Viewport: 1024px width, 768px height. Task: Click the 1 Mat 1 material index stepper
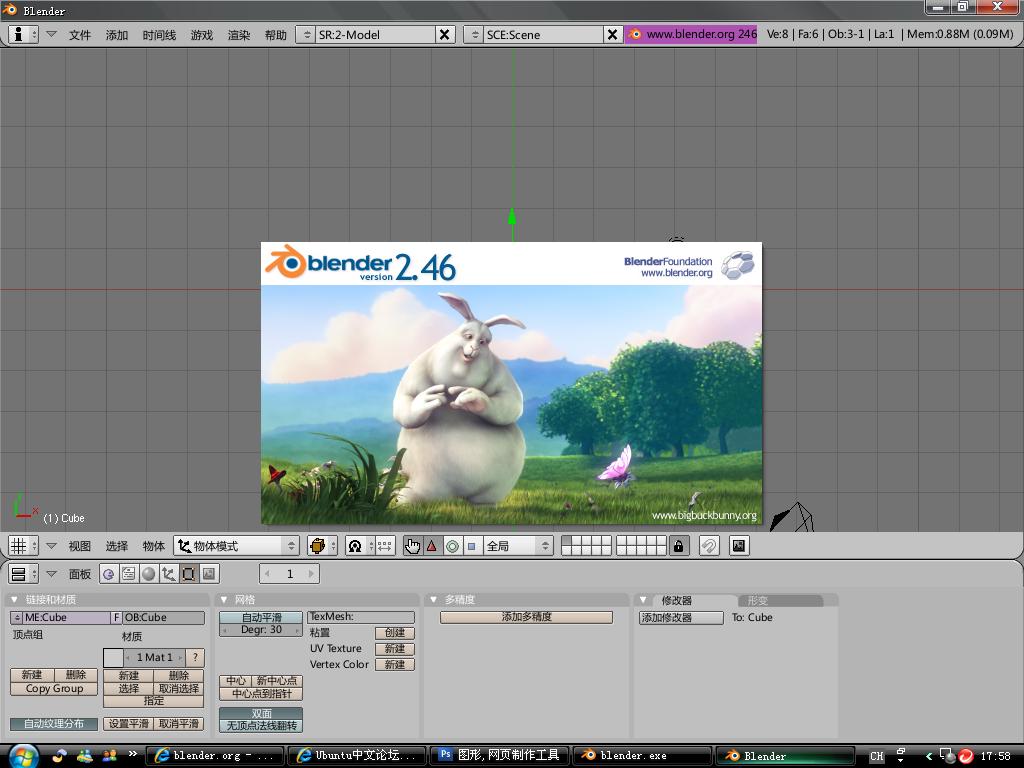coord(155,658)
